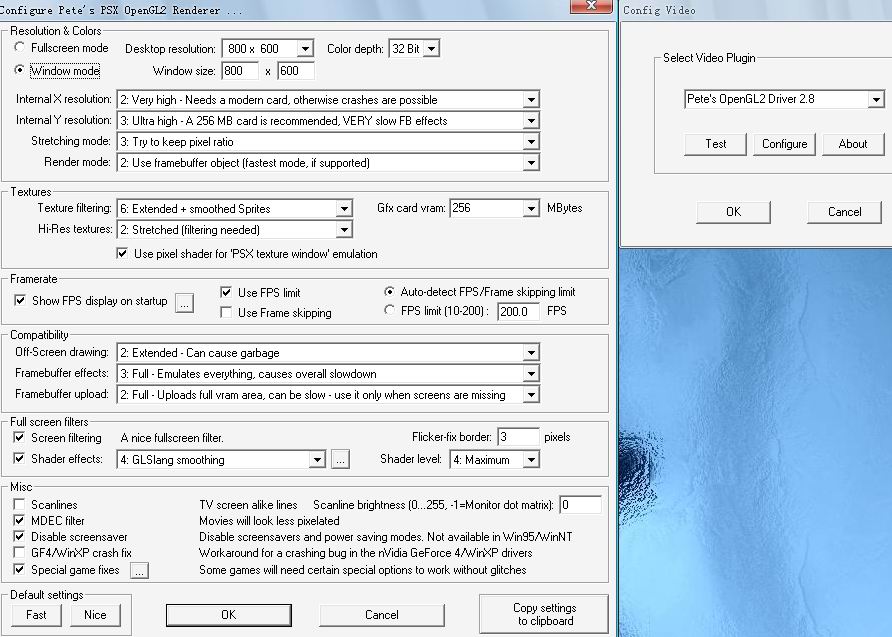Click Flicker-fix border pixels field
This screenshot has height=637, width=892.
[x=518, y=437]
